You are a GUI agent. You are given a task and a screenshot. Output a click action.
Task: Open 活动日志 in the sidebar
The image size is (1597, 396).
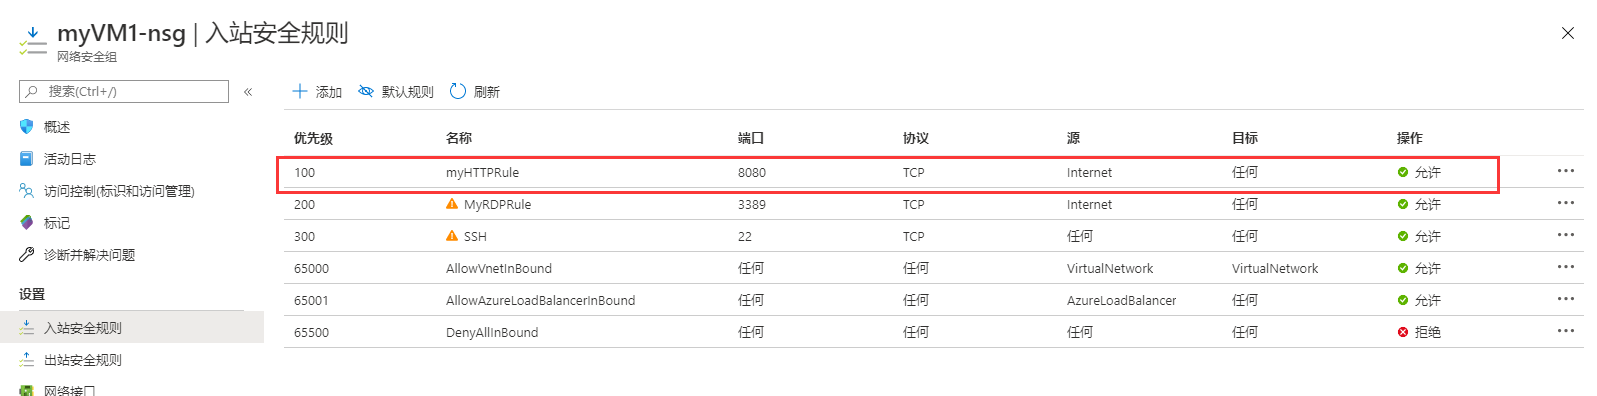coord(70,159)
